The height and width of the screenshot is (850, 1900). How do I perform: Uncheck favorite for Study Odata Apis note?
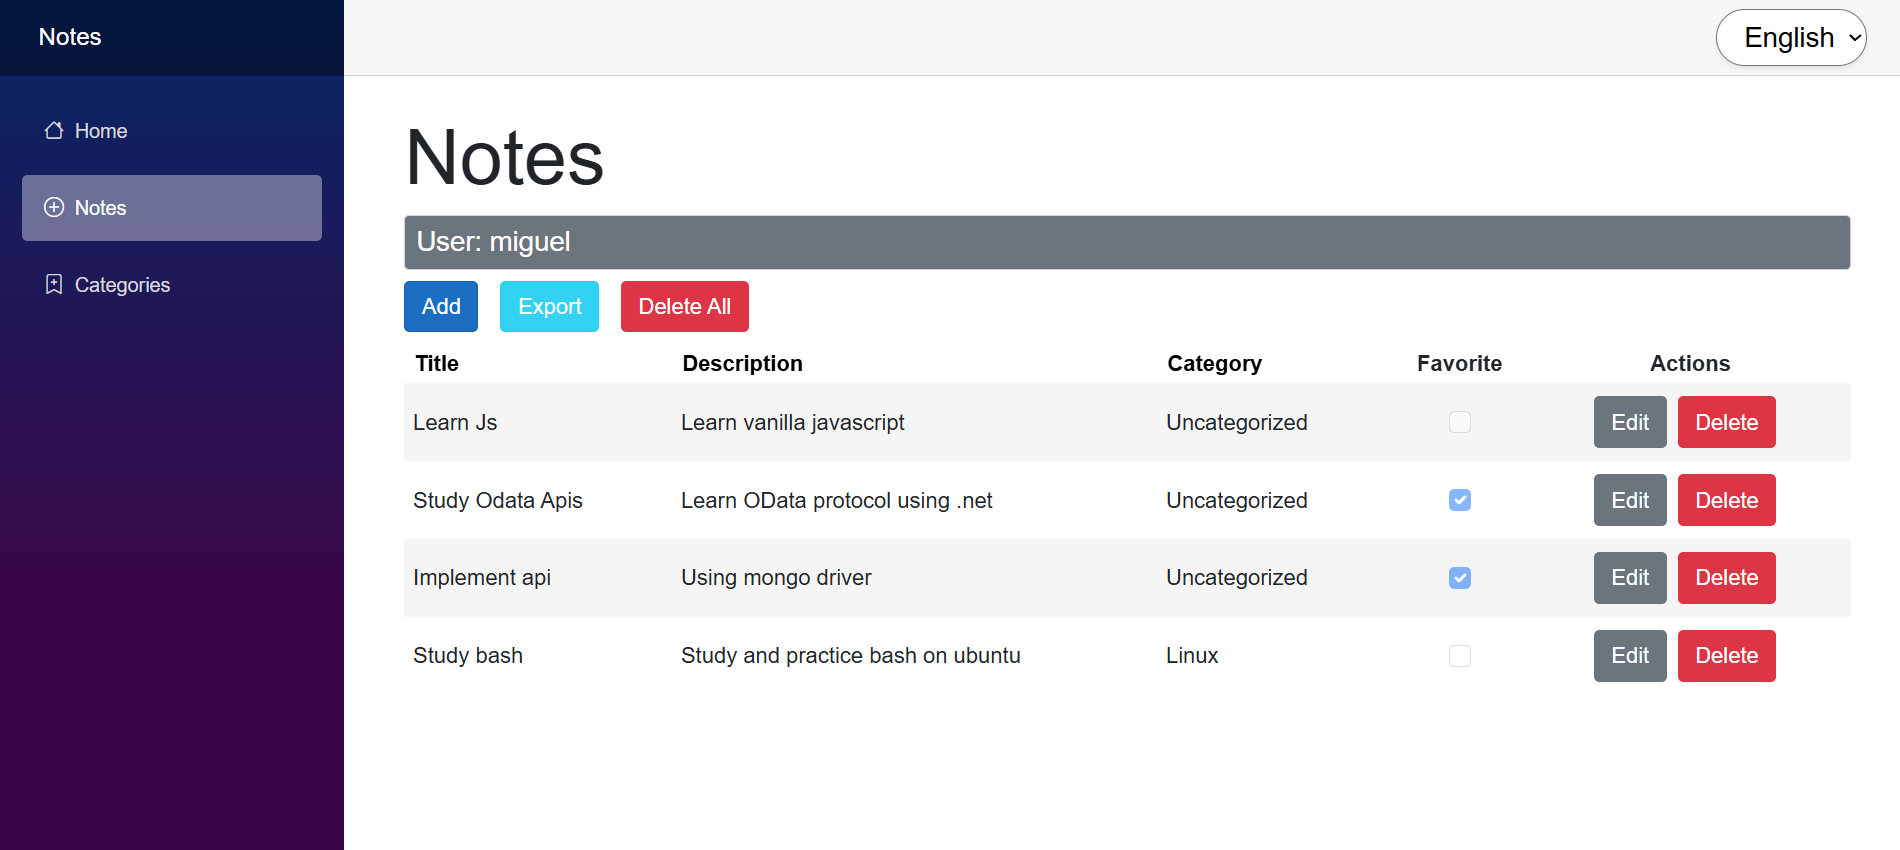click(x=1460, y=500)
